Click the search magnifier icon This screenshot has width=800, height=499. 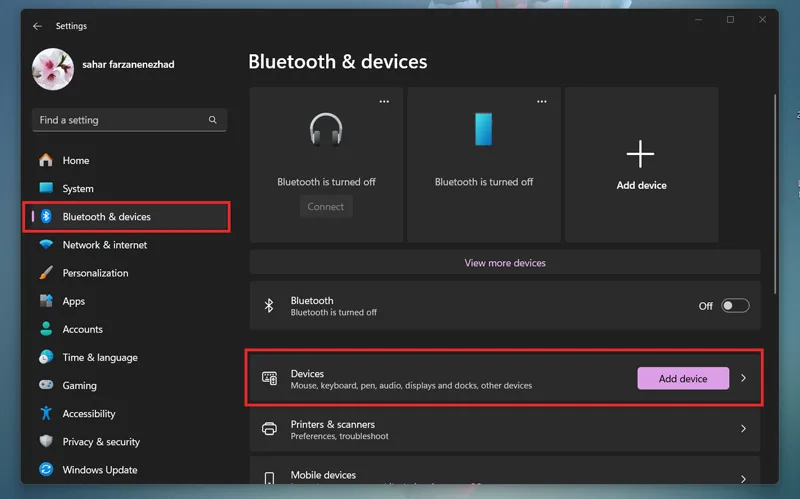tap(212, 120)
